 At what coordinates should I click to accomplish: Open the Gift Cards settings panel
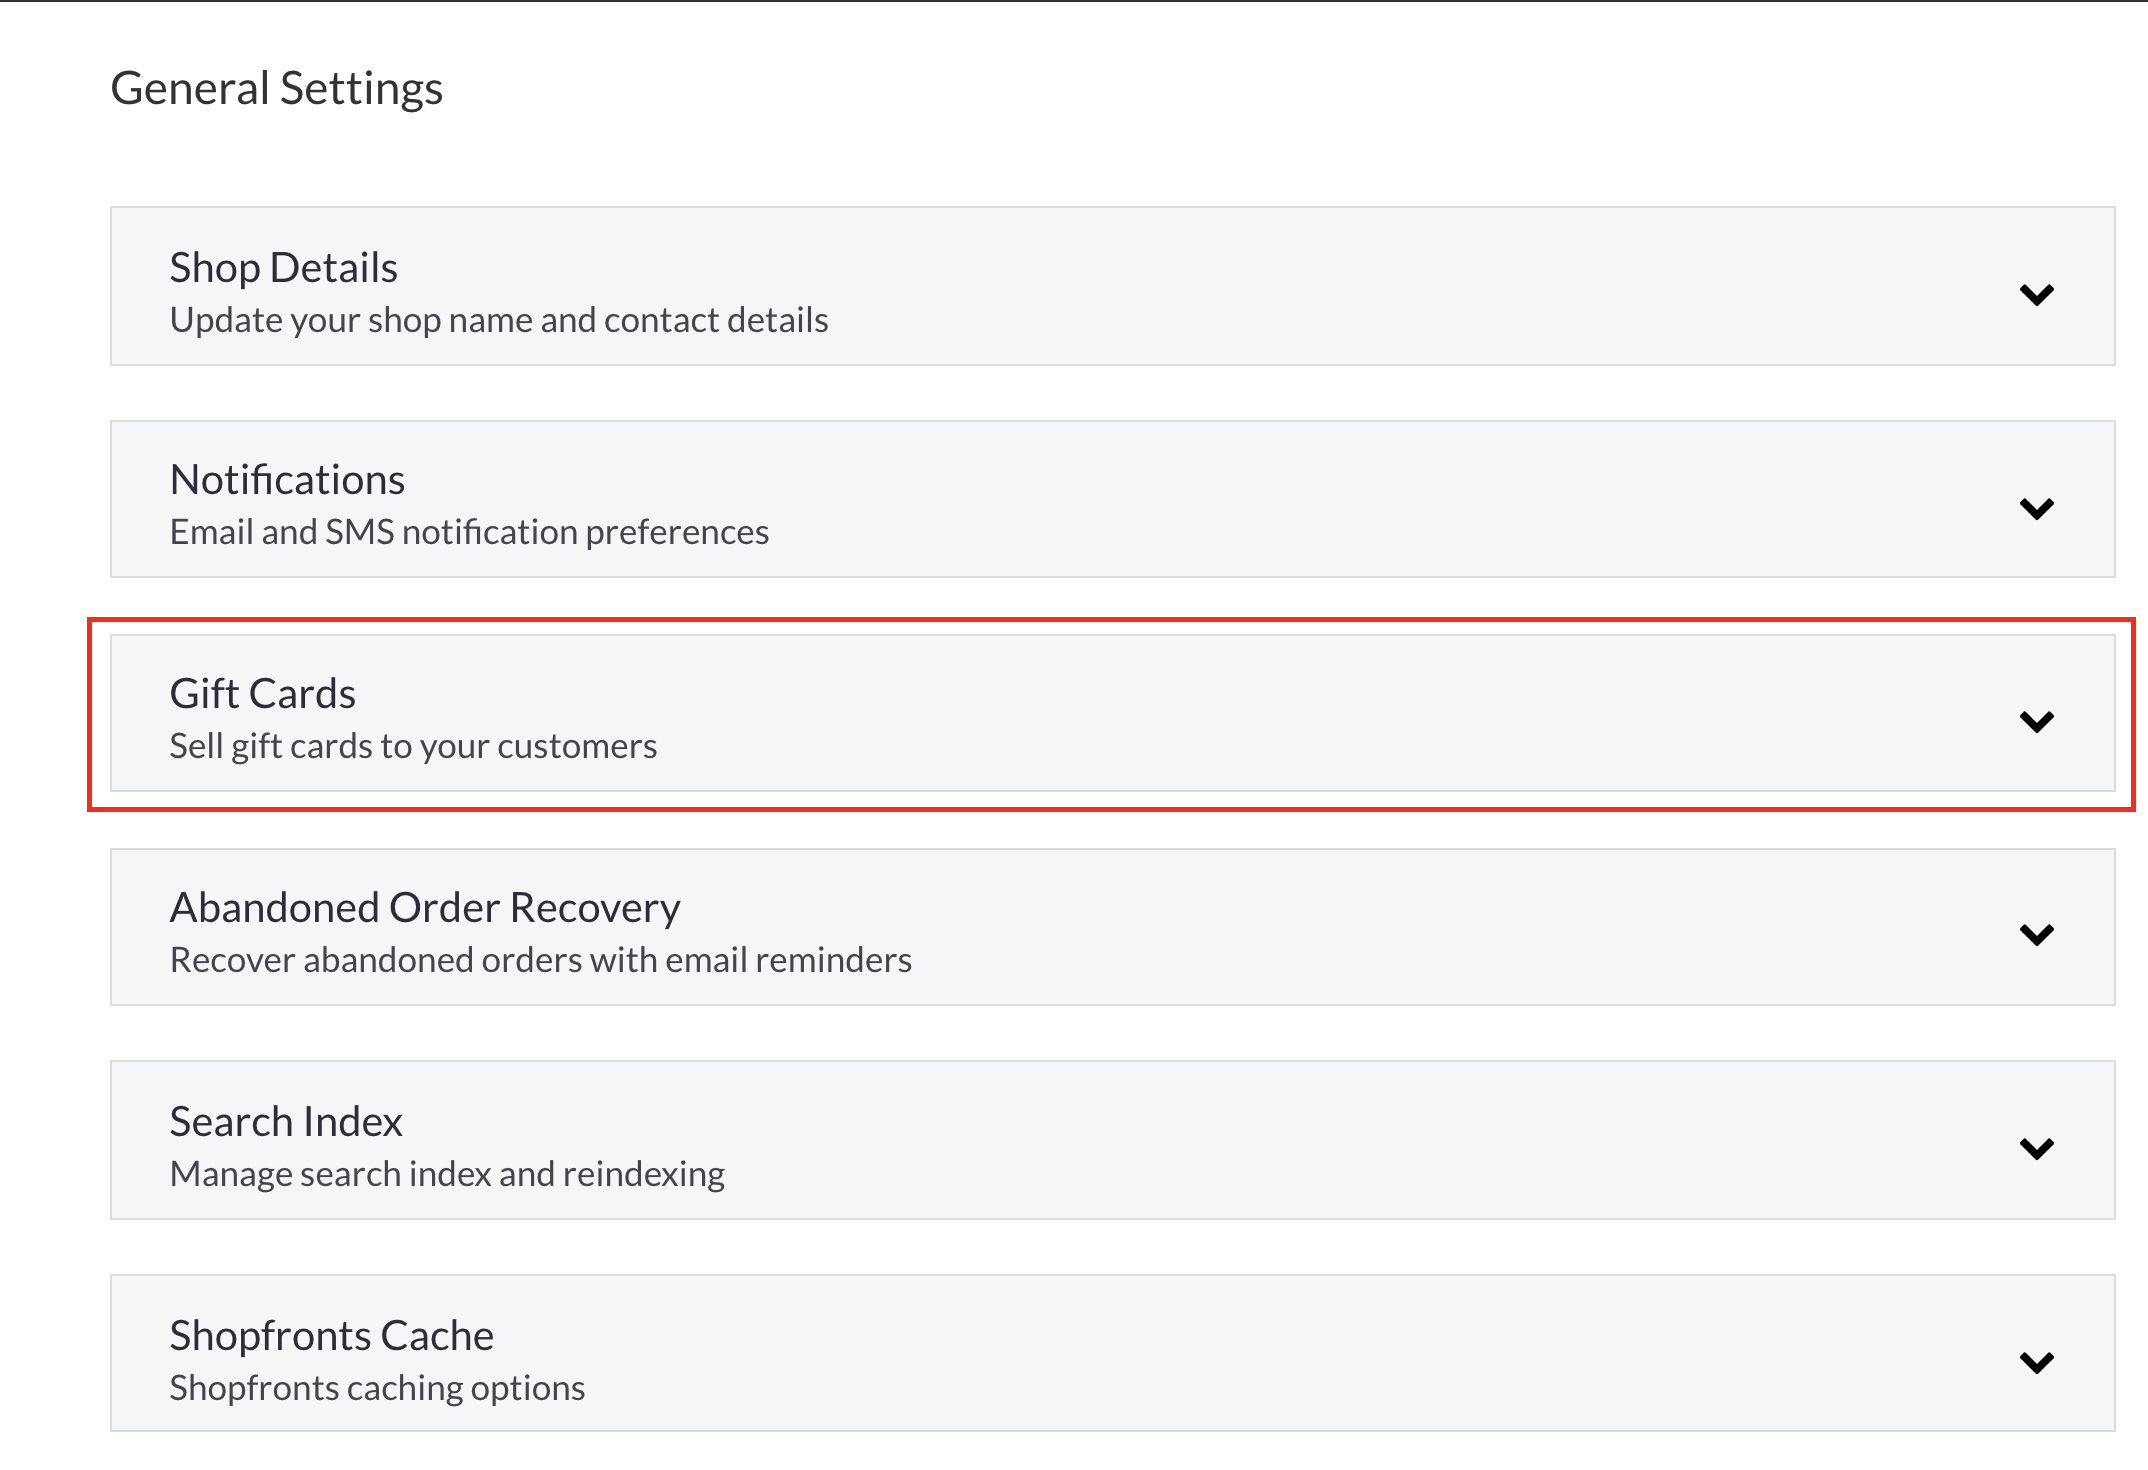tap(1112, 713)
